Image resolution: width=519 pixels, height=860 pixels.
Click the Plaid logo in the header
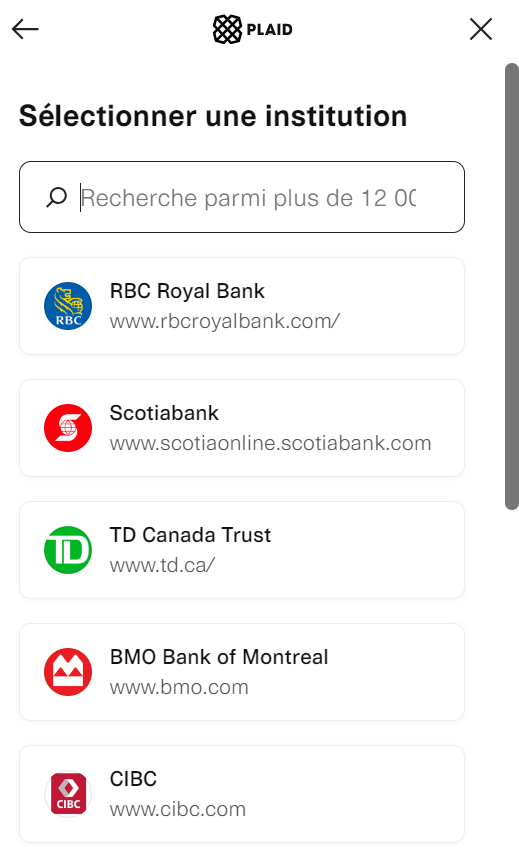coord(253,29)
